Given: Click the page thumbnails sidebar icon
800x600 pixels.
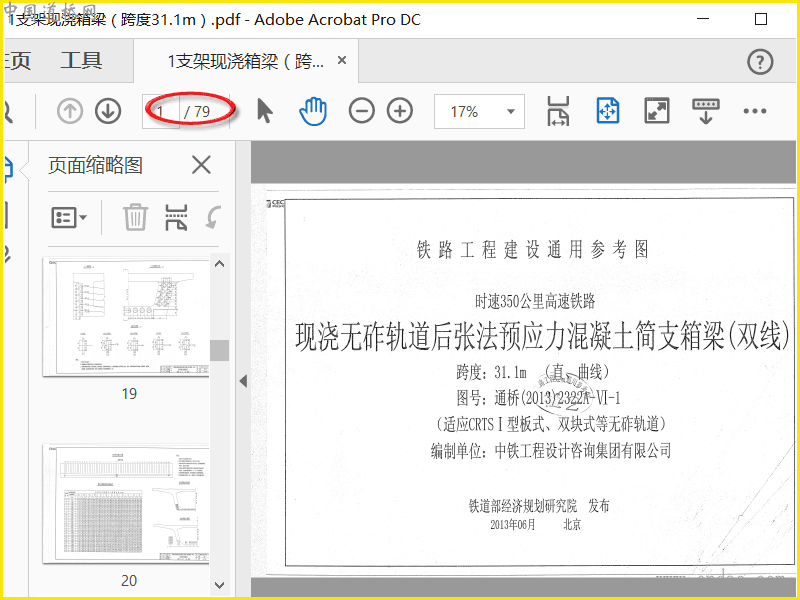Looking at the screenshot, I should (8, 170).
